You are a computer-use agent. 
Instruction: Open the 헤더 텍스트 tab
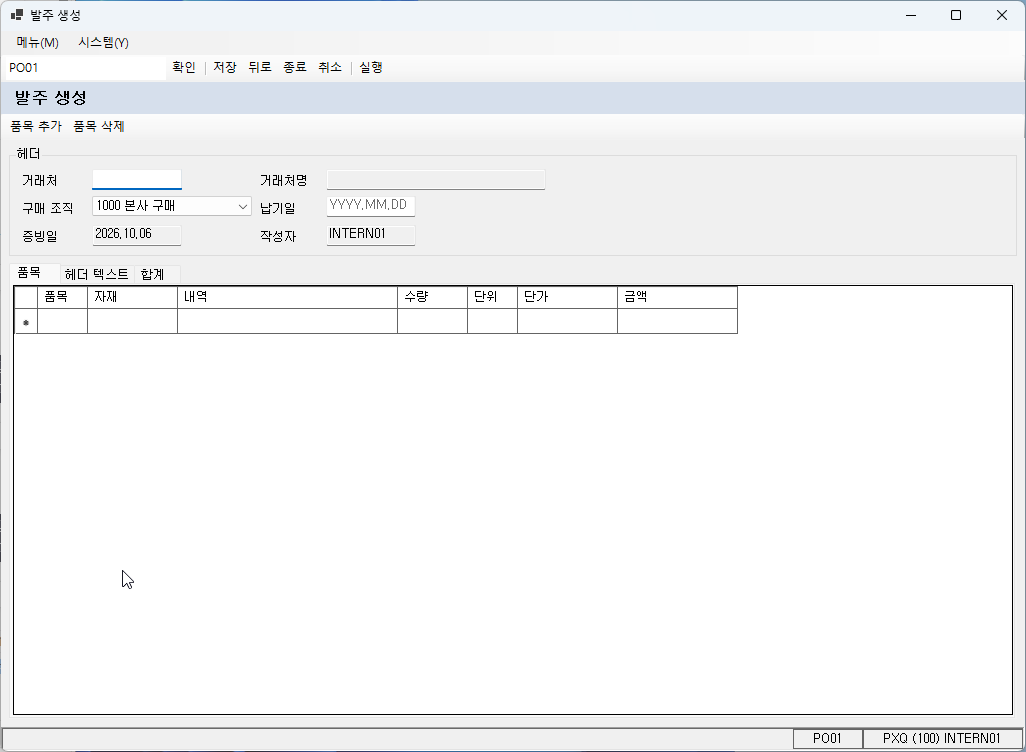pos(97,274)
